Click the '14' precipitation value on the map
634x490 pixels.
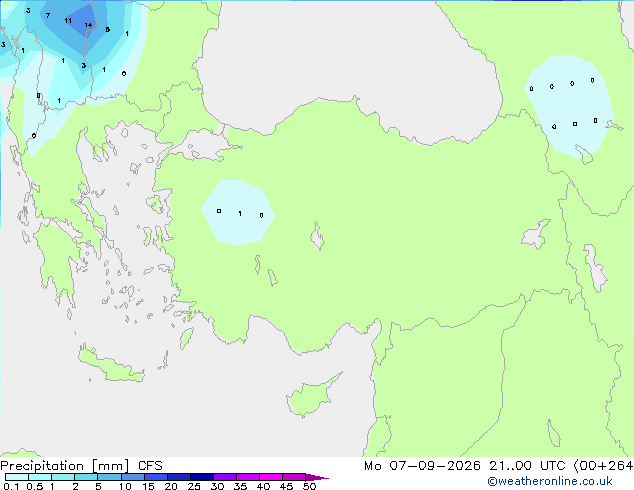88,25
